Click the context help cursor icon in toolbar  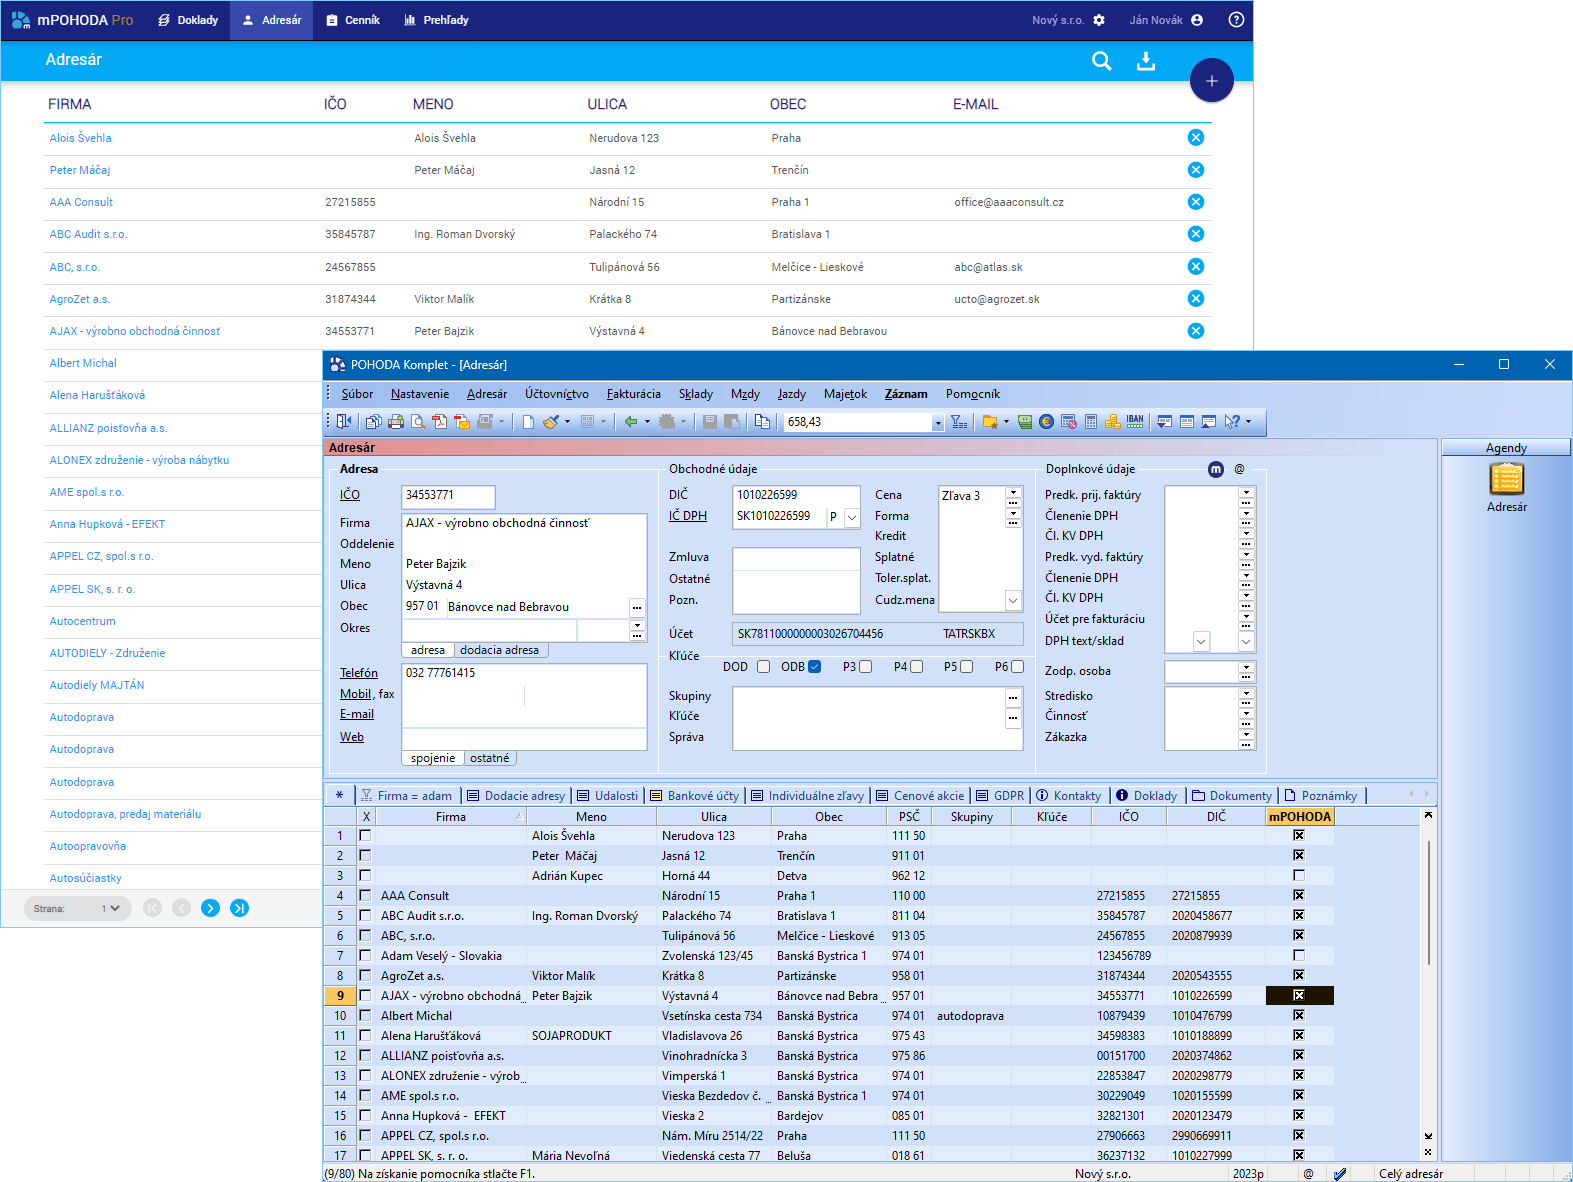(1232, 422)
